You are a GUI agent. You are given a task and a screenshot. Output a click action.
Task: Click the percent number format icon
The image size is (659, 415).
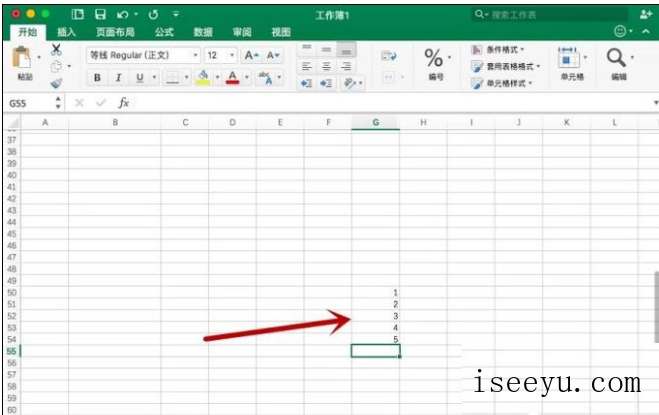tap(433, 58)
